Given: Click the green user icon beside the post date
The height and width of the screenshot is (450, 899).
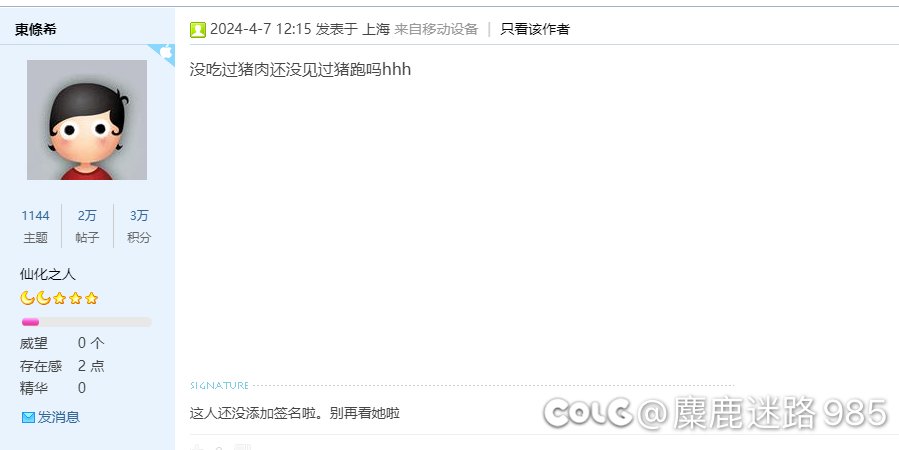Looking at the screenshot, I should pos(198,30).
